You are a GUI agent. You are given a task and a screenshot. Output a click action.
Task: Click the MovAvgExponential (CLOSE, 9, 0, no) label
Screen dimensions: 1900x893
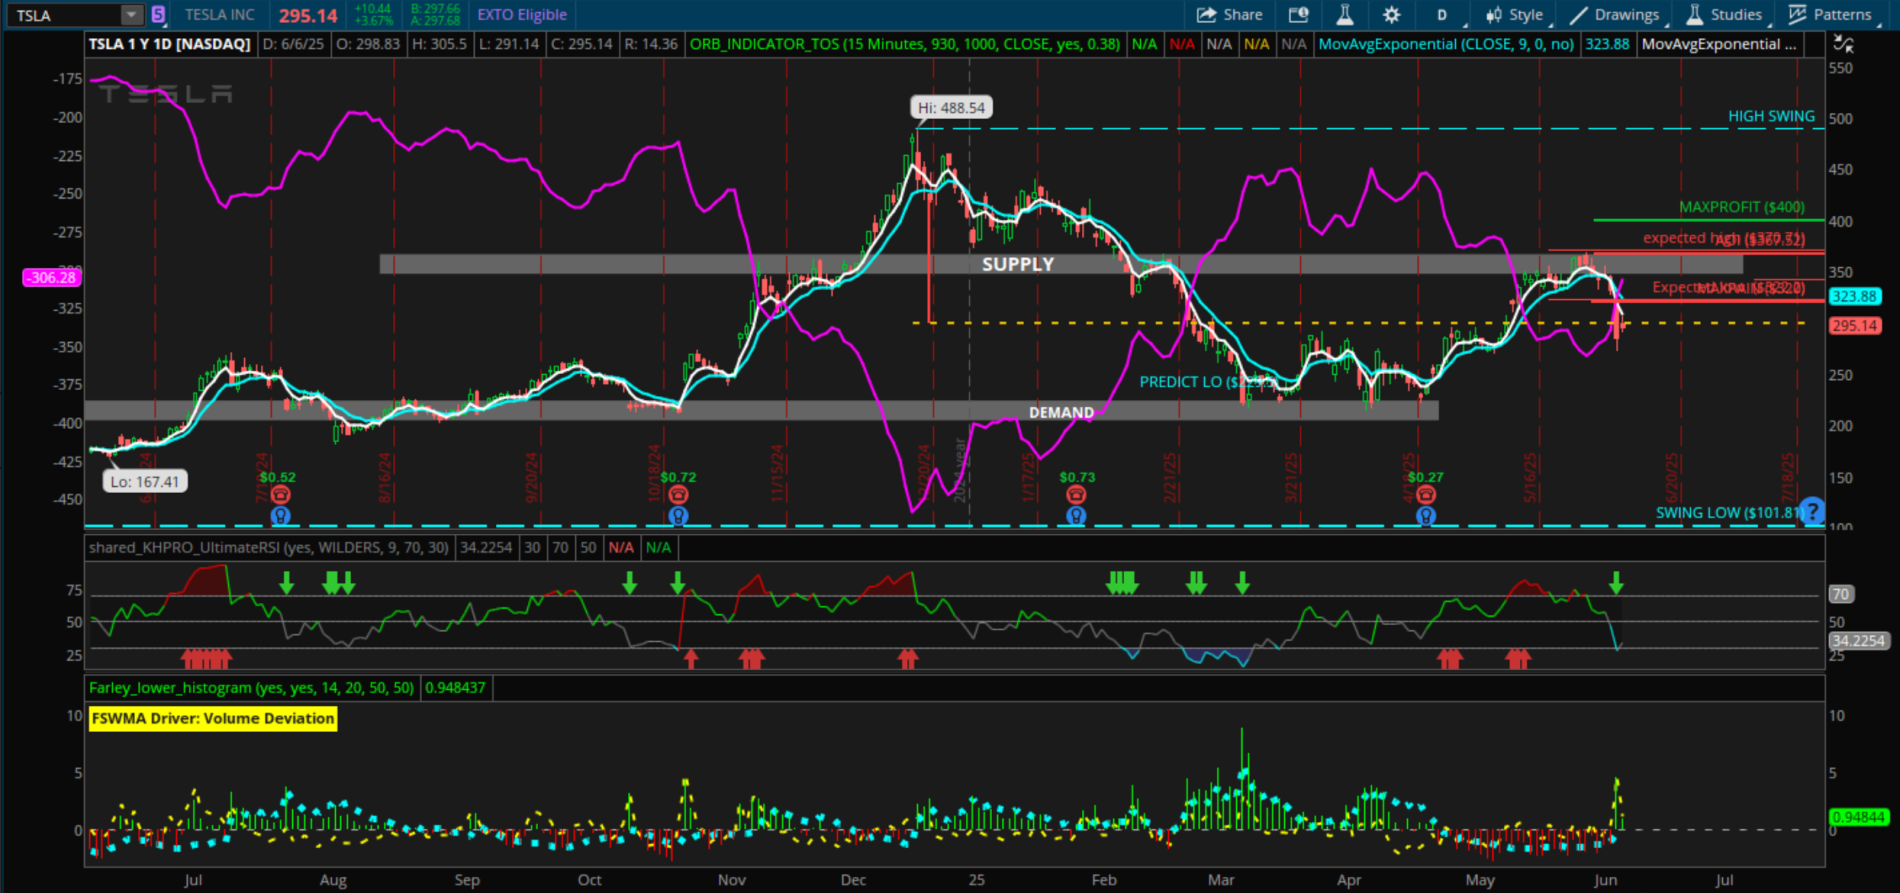point(1446,44)
